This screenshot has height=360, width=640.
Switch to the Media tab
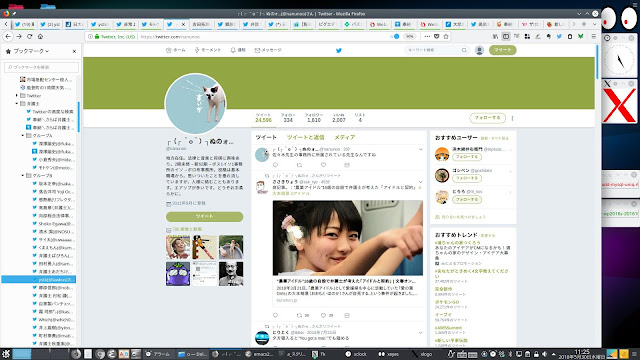[x=344, y=138]
